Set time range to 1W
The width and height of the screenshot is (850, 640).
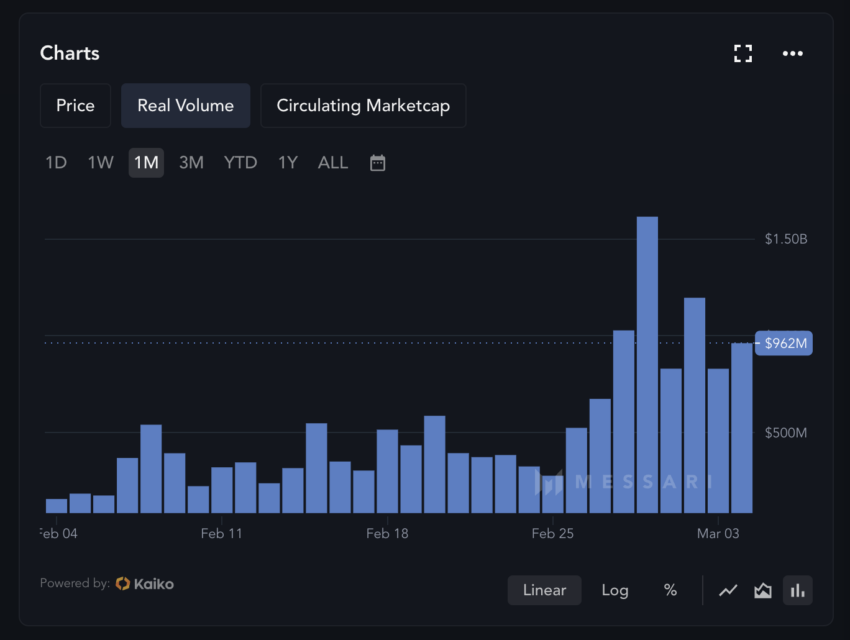point(100,162)
